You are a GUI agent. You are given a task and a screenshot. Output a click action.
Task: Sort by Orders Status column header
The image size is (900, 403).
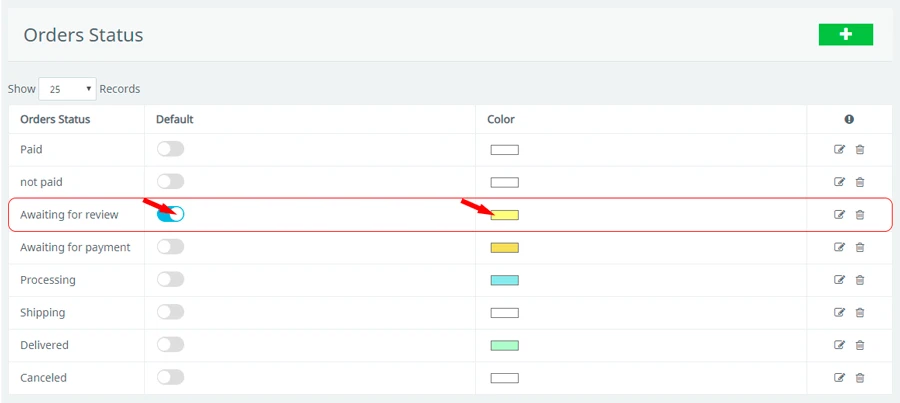coord(55,119)
